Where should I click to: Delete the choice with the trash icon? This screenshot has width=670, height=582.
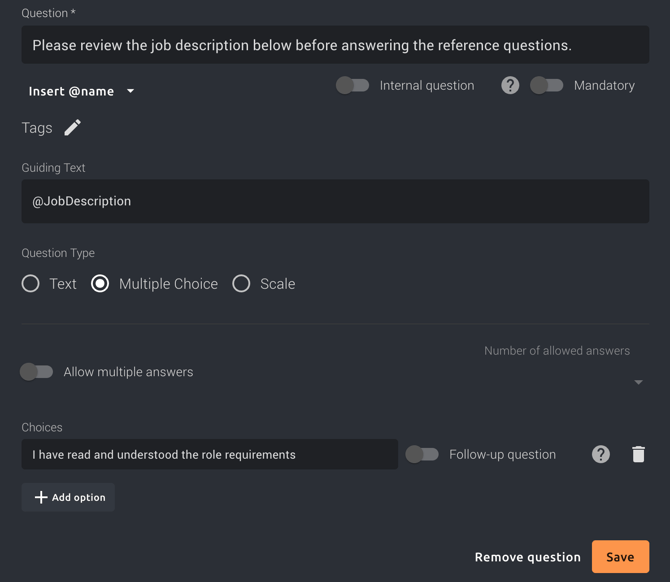tap(638, 454)
